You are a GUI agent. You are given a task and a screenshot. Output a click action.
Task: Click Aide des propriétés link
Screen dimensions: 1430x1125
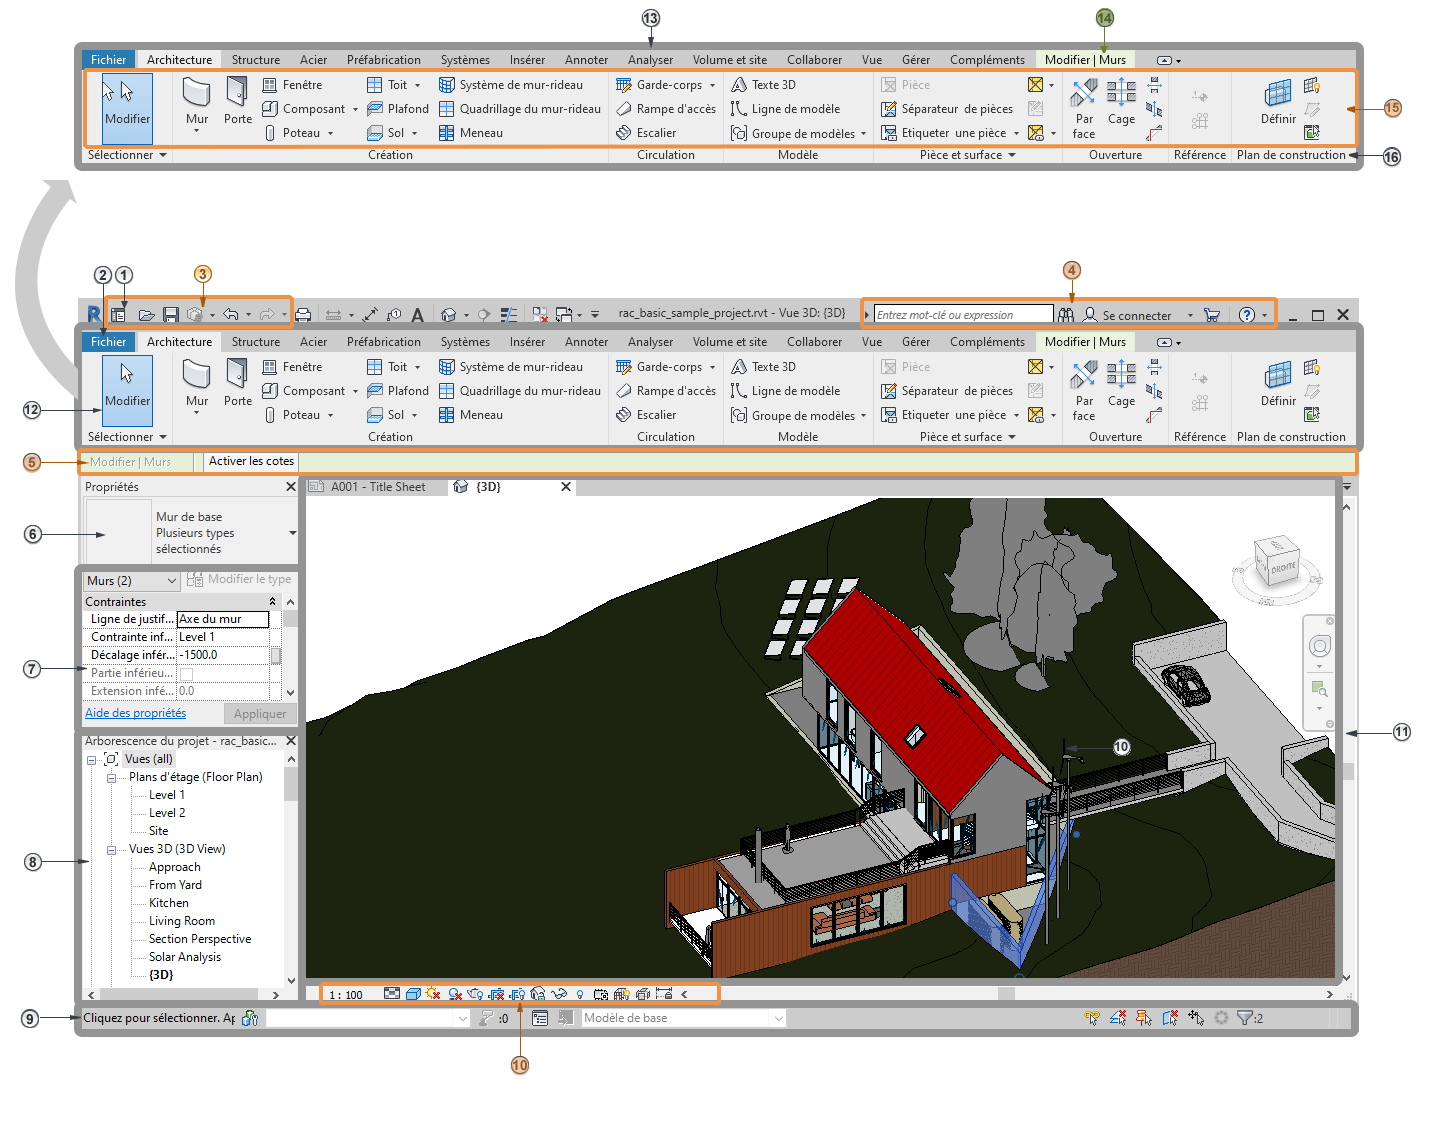136,713
